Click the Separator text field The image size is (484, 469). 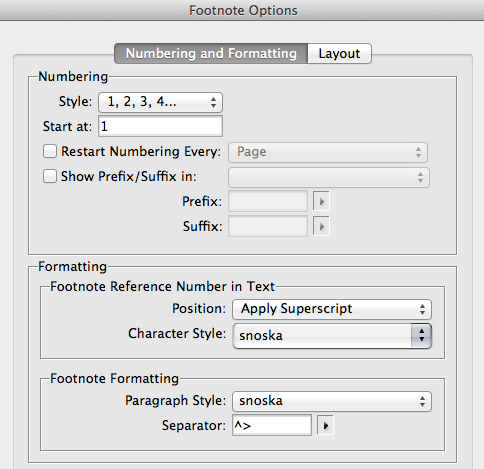[272, 425]
